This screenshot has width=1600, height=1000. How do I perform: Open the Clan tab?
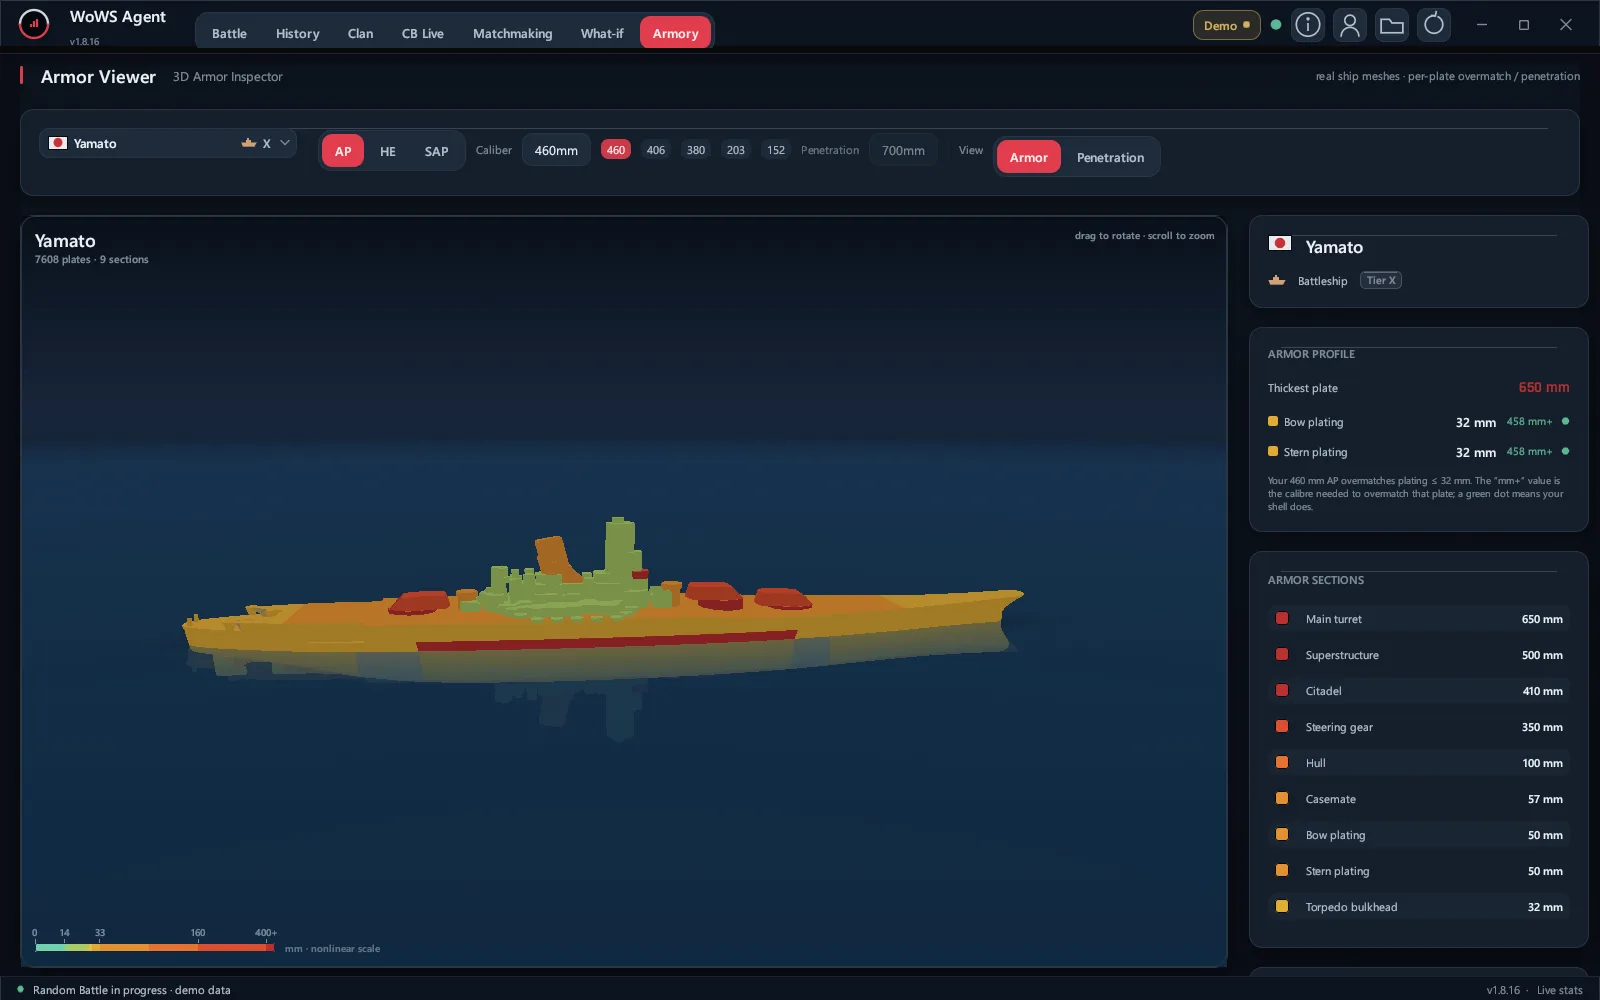360,33
